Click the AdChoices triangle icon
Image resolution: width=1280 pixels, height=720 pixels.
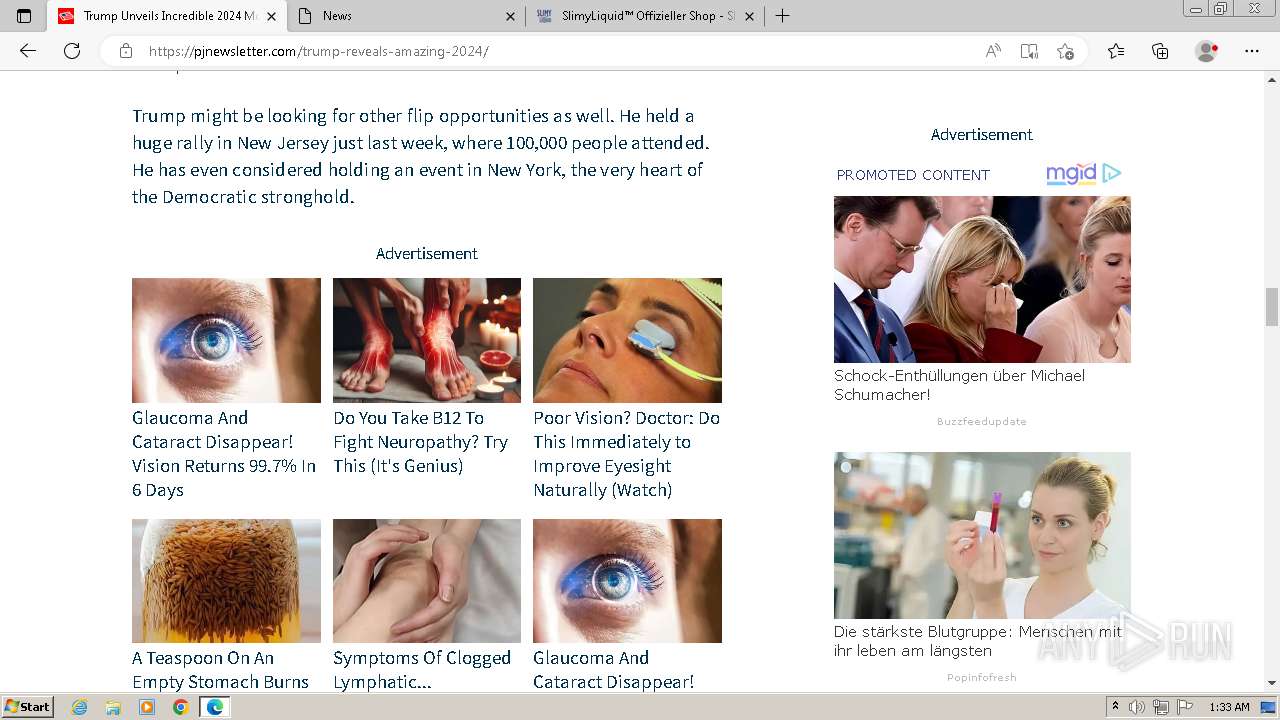[1111, 173]
